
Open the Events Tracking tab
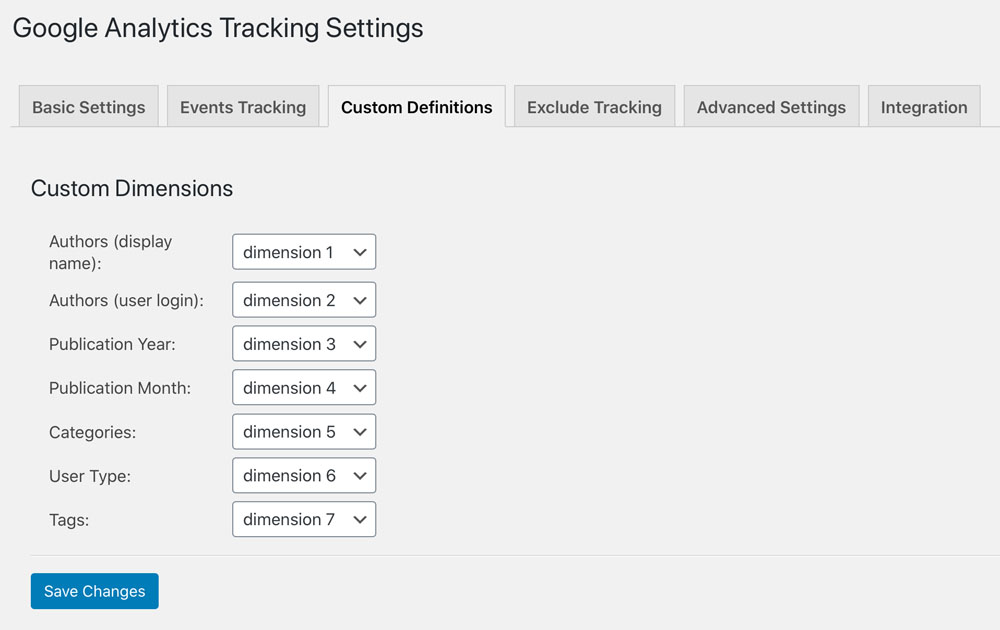[x=243, y=106]
